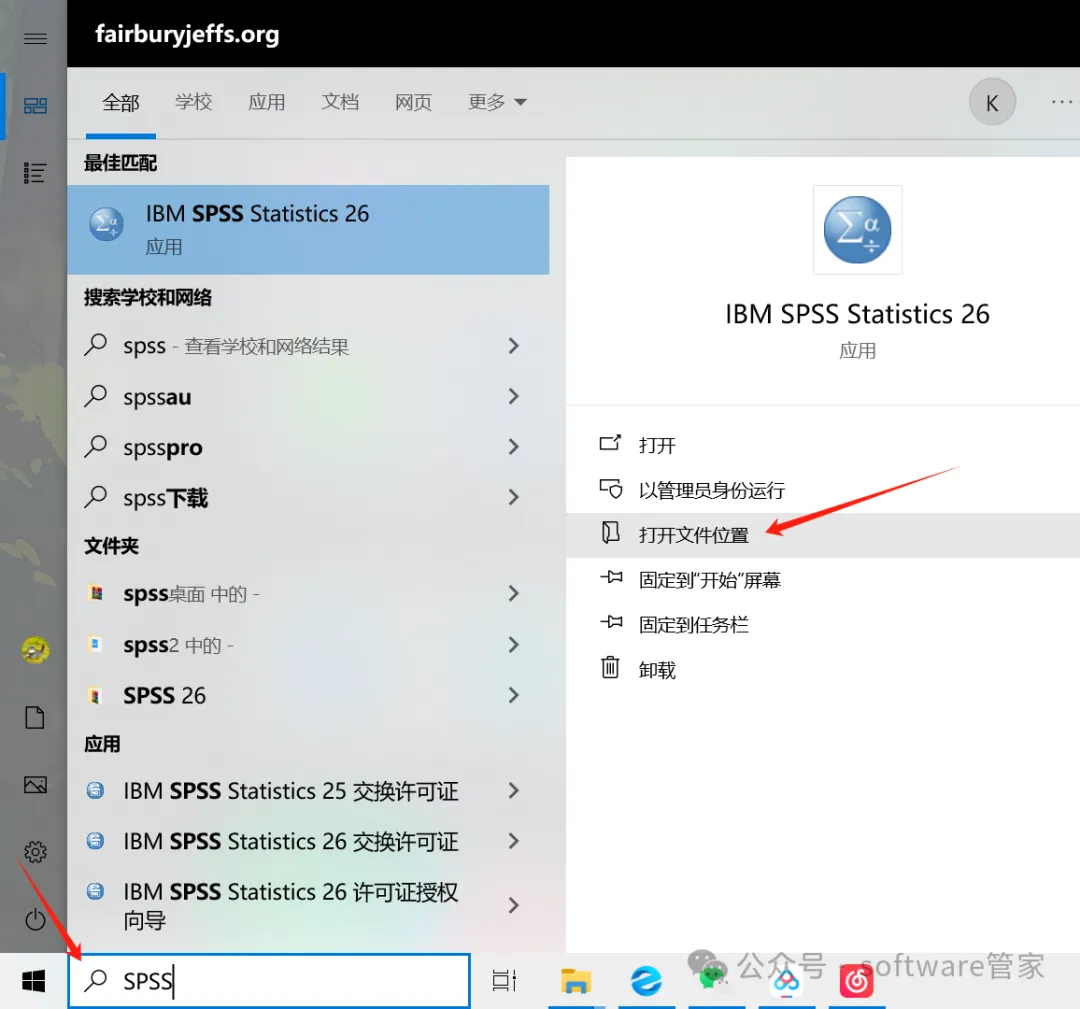
Task: Click the K account avatar button
Action: click(992, 103)
